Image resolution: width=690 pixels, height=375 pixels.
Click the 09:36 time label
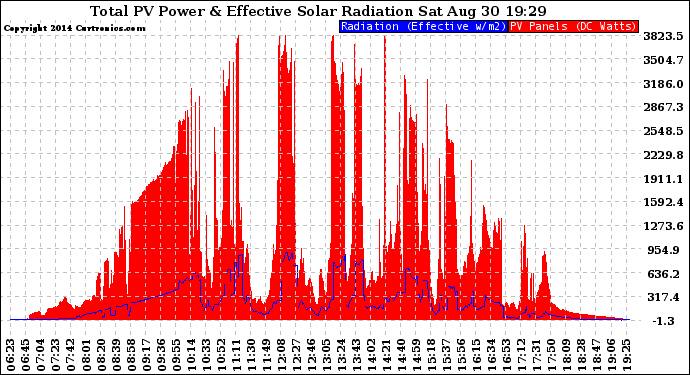tap(161, 354)
